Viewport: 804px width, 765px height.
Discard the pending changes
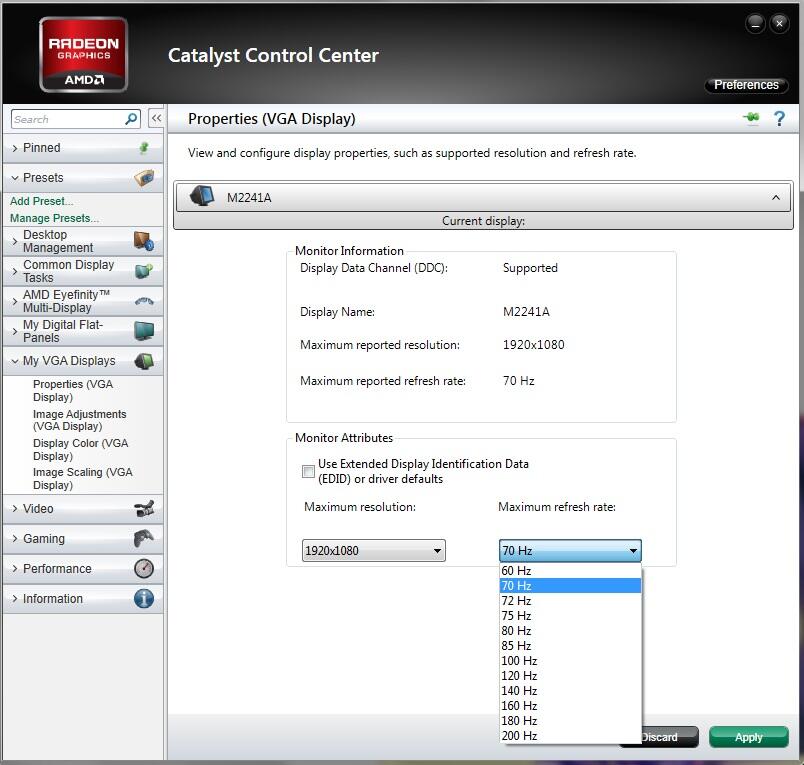point(670,737)
